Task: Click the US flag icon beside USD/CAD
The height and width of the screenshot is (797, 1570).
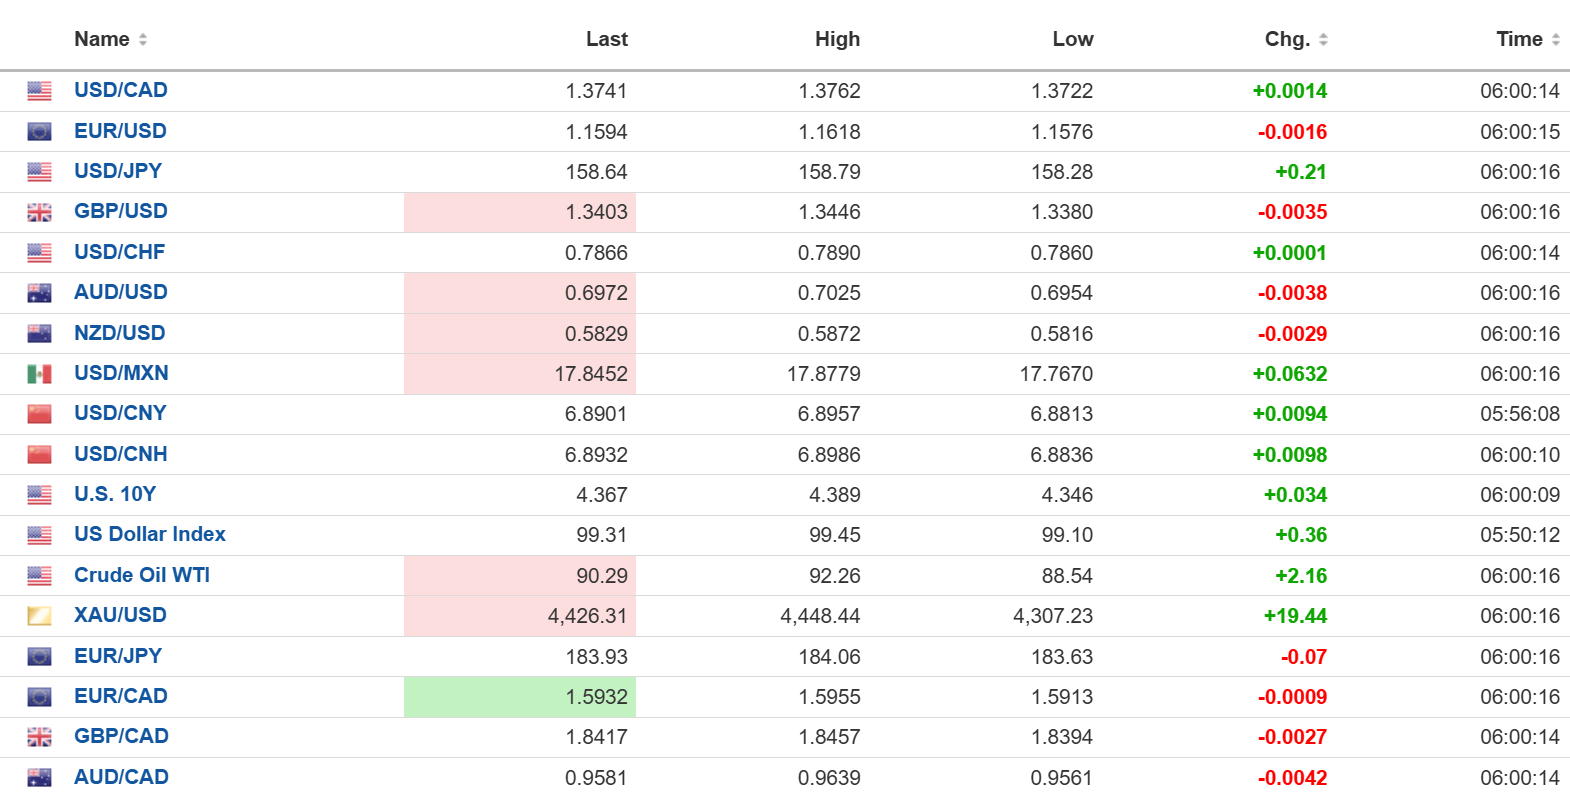Action: click(x=39, y=91)
